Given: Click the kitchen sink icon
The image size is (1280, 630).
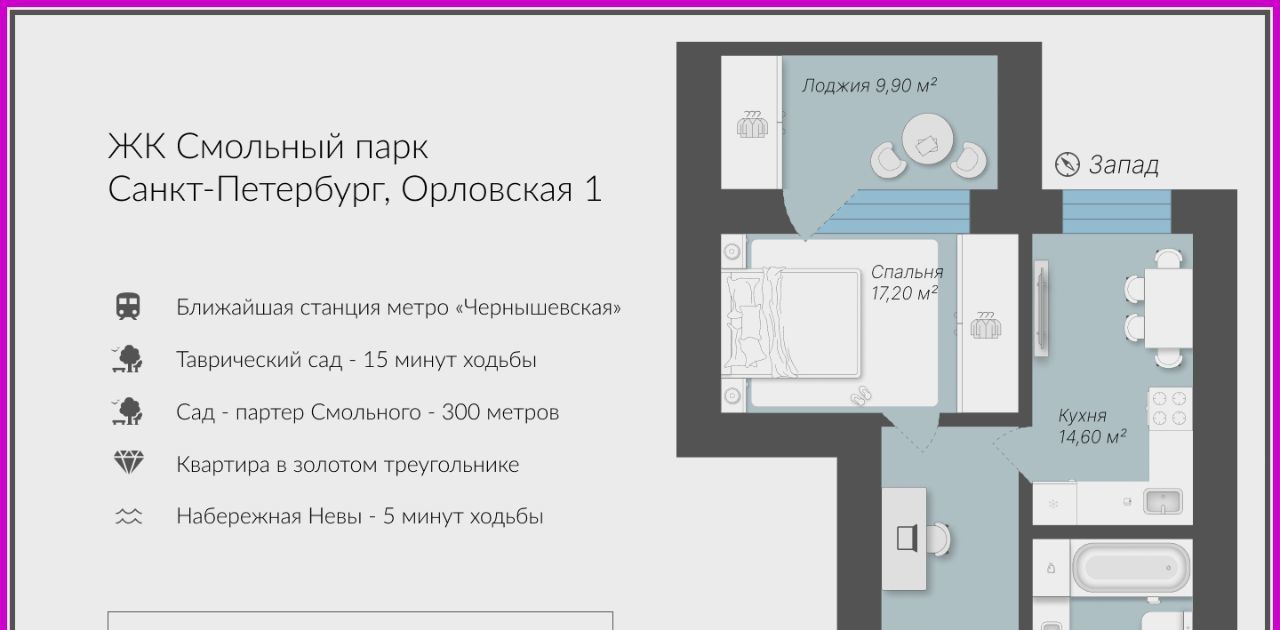Looking at the screenshot, I should click(1162, 501).
